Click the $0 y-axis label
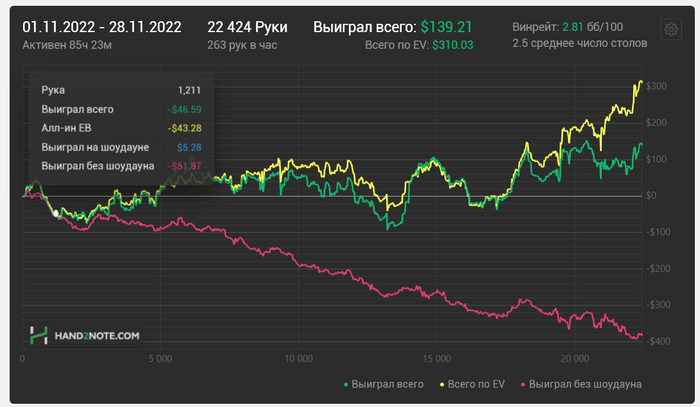This screenshot has height=407, width=700. tap(651, 195)
